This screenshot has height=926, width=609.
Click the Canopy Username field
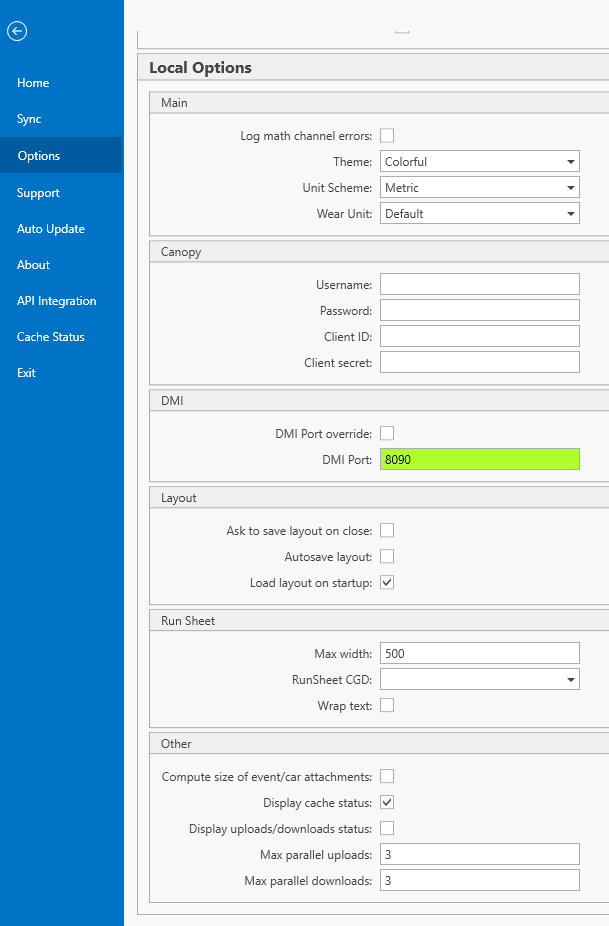[479, 285]
